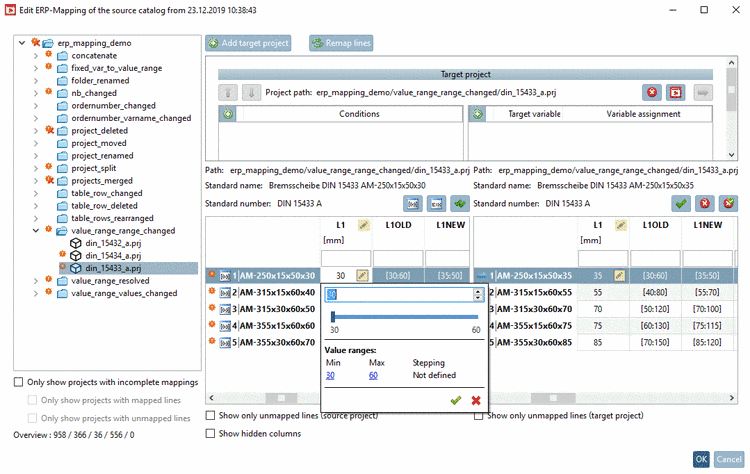
Task: Add a new condition with the green plus icon
Action: 228,114
